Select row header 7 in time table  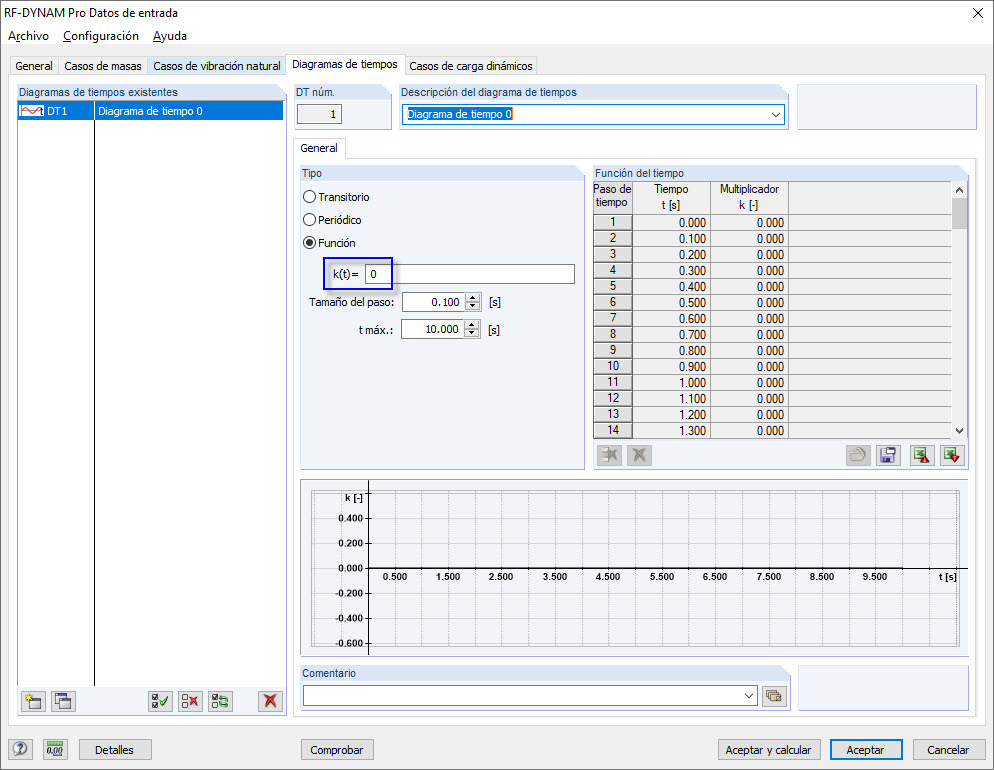point(612,318)
